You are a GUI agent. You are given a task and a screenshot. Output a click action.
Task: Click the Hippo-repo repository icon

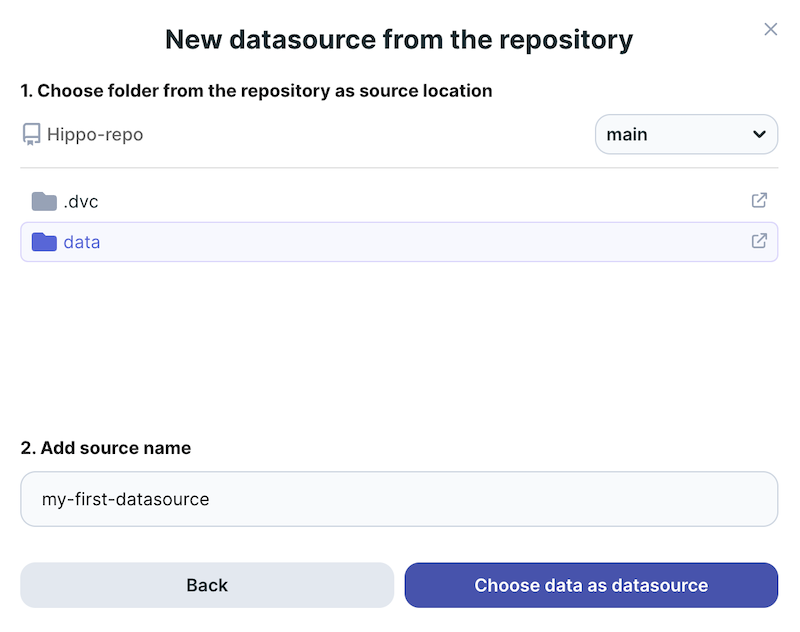32,134
